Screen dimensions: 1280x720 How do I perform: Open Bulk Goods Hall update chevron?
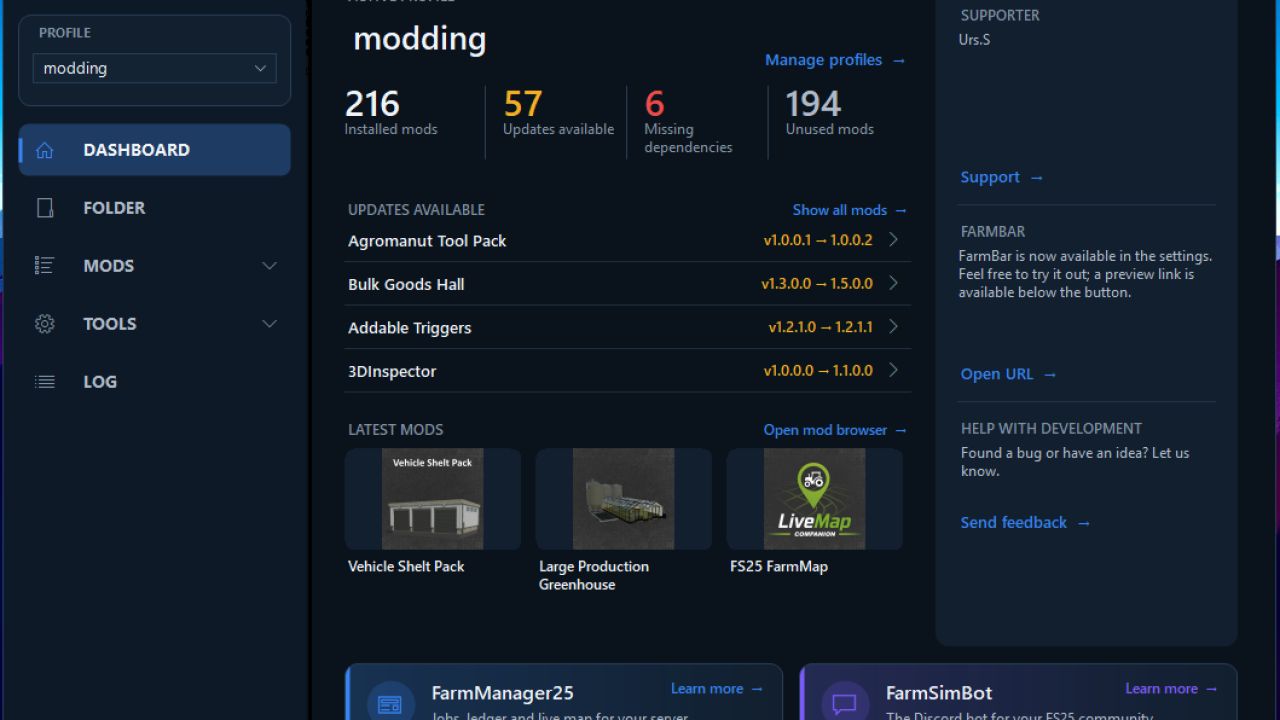click(x=893, y=283)
